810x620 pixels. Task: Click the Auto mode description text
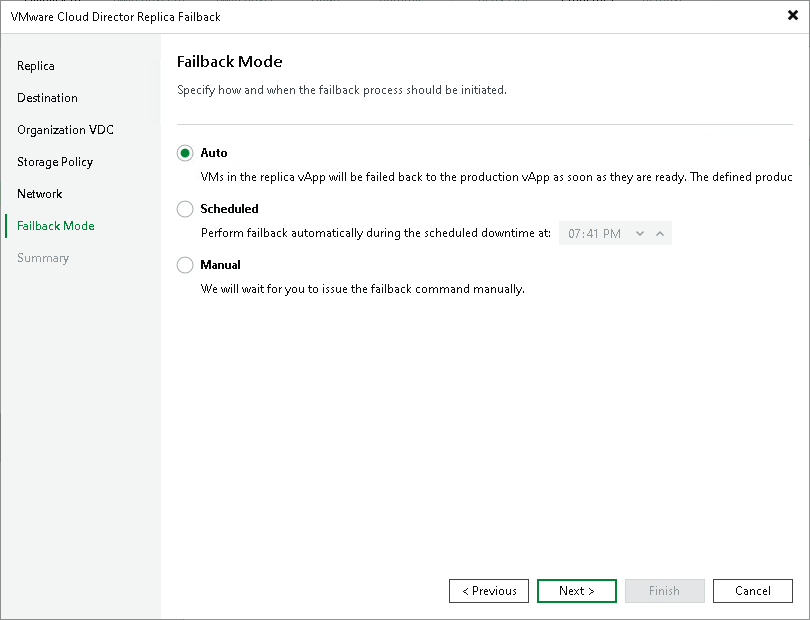coord(496,177)
